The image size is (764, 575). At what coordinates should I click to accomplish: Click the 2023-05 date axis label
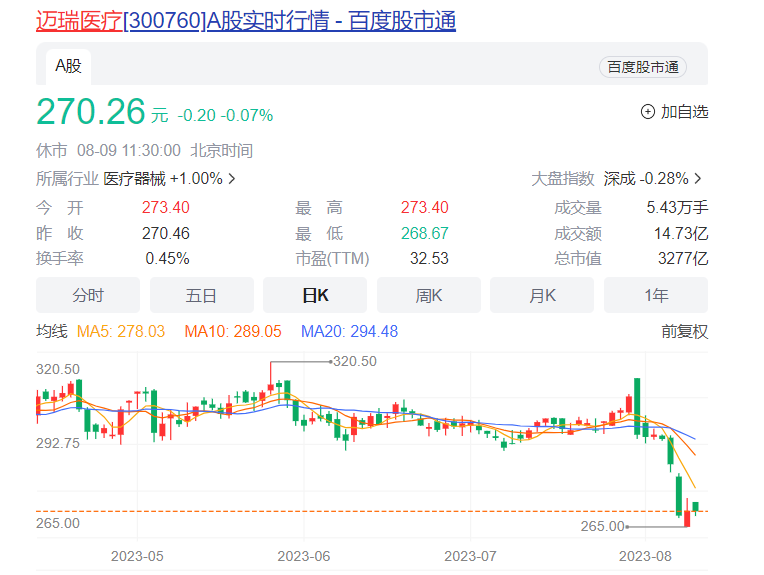137,556
